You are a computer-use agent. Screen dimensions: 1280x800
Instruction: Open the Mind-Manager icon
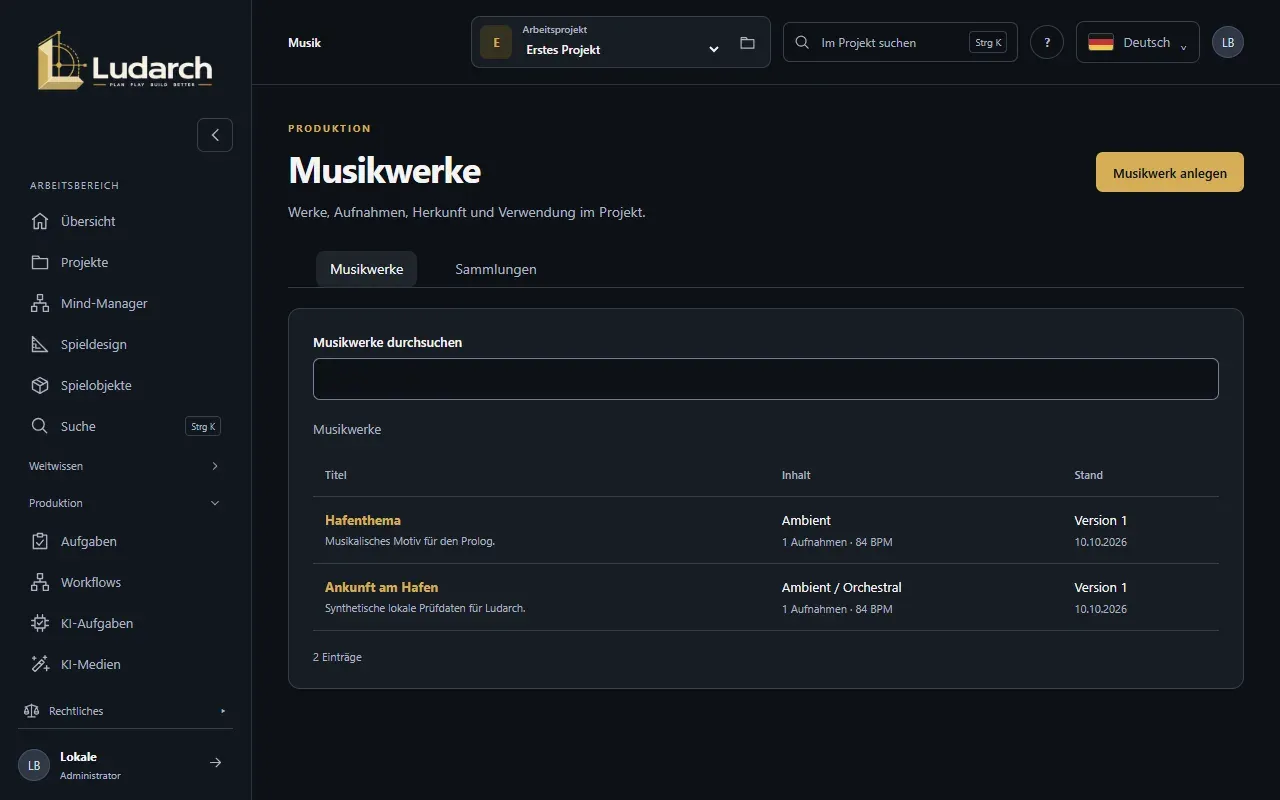pyautogui.click(x=40, y=303)
